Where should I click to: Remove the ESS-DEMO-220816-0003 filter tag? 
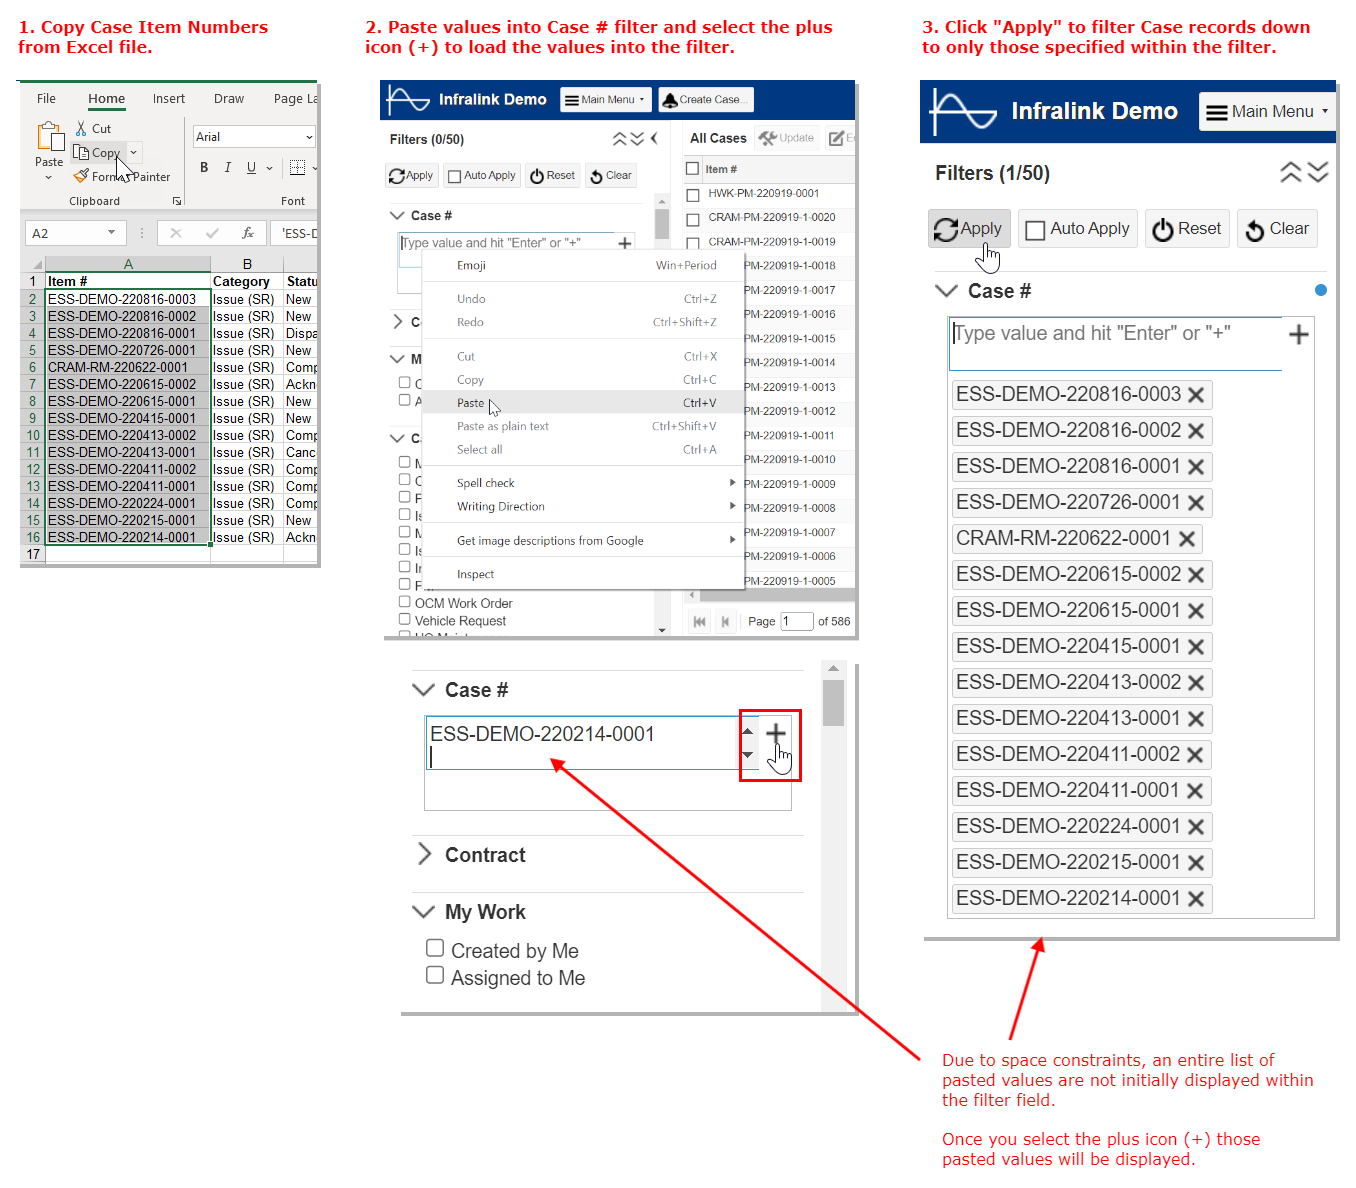point(1195,395)
